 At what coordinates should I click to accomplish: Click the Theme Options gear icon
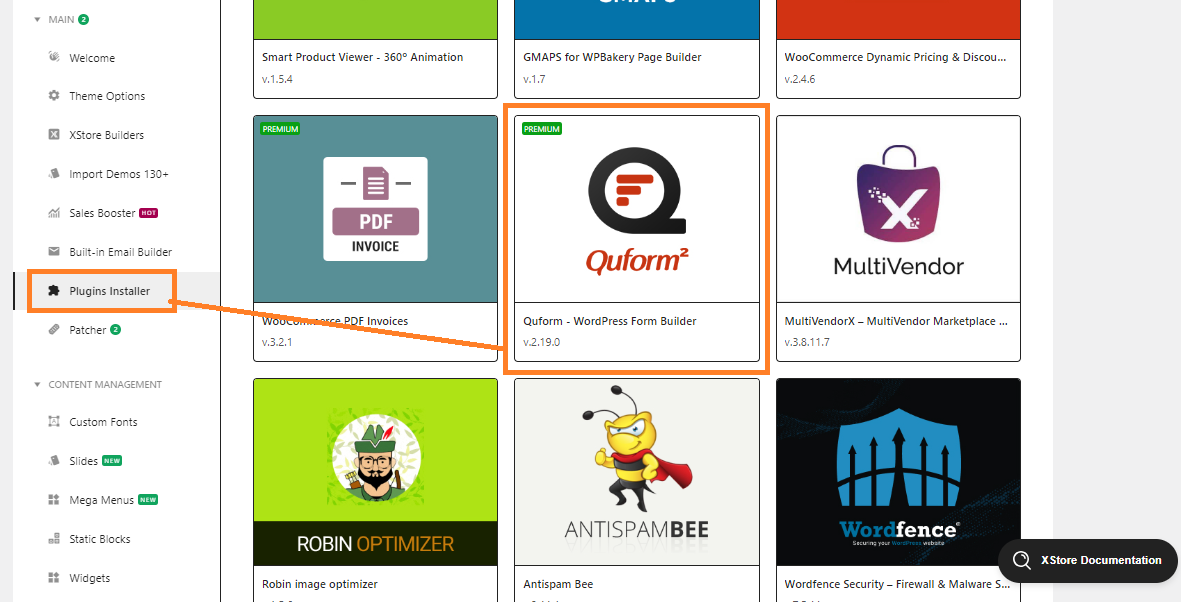tap(53, 96)
